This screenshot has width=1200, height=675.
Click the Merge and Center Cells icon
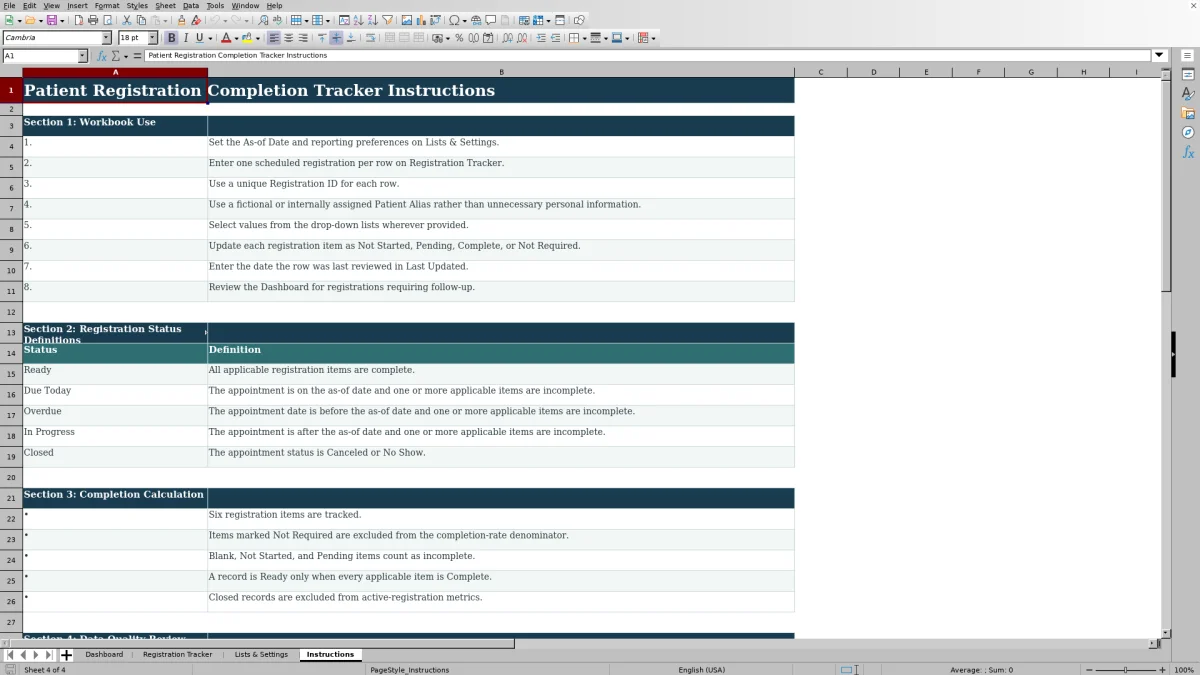pos(389,38)
